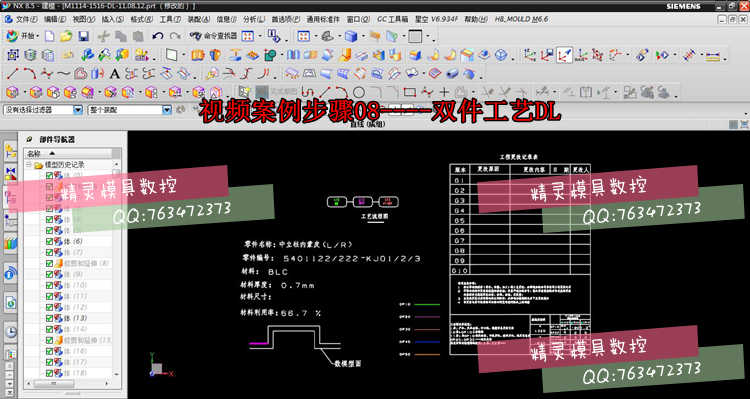The image size is (750, 399).
Task: Expand dropdown arrow next to the grey square icon
Action: point(427,36)
